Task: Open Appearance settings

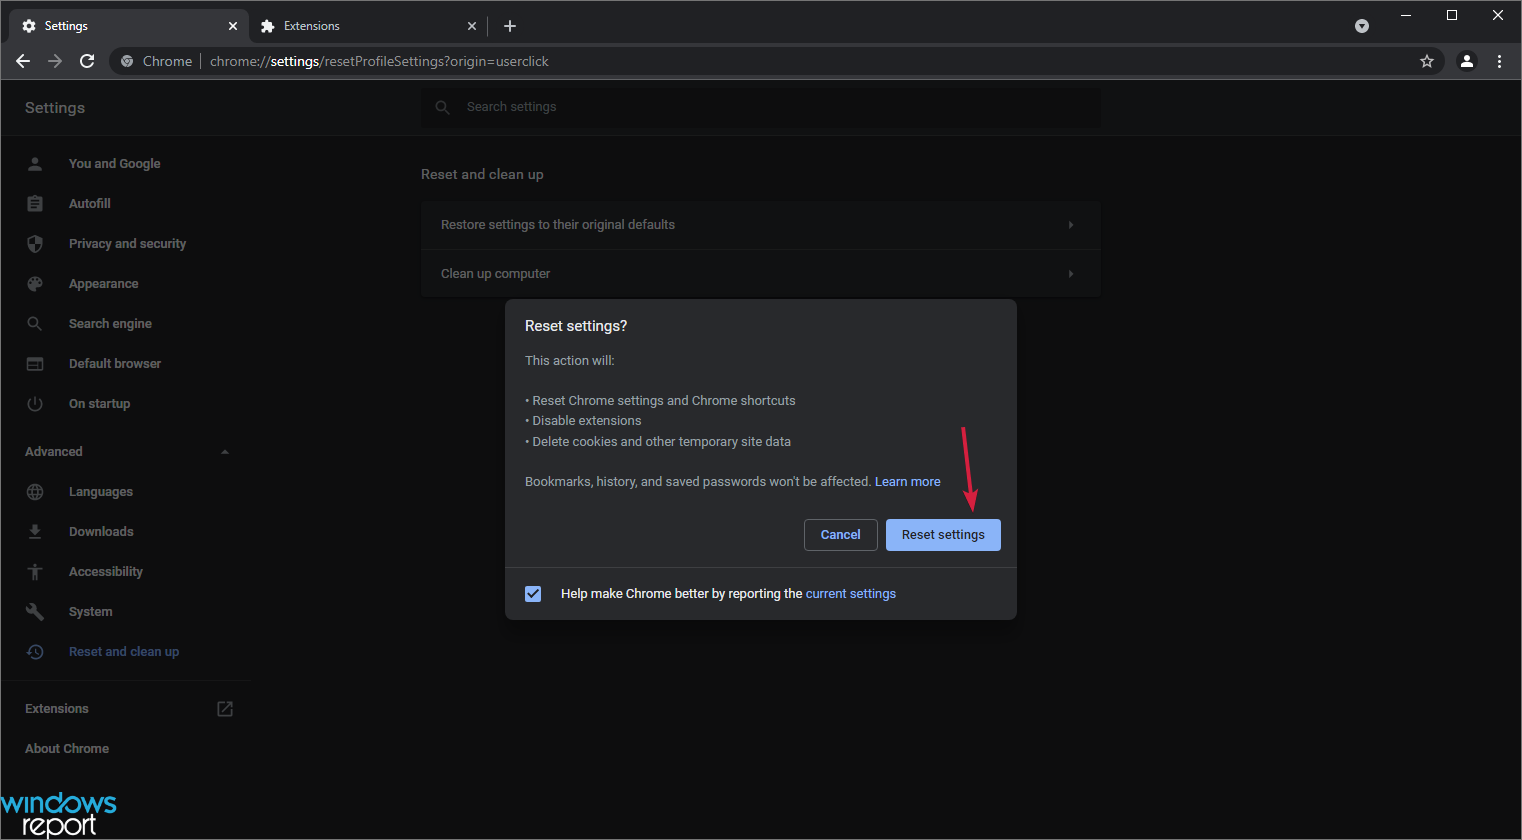Action: [103, 283]
